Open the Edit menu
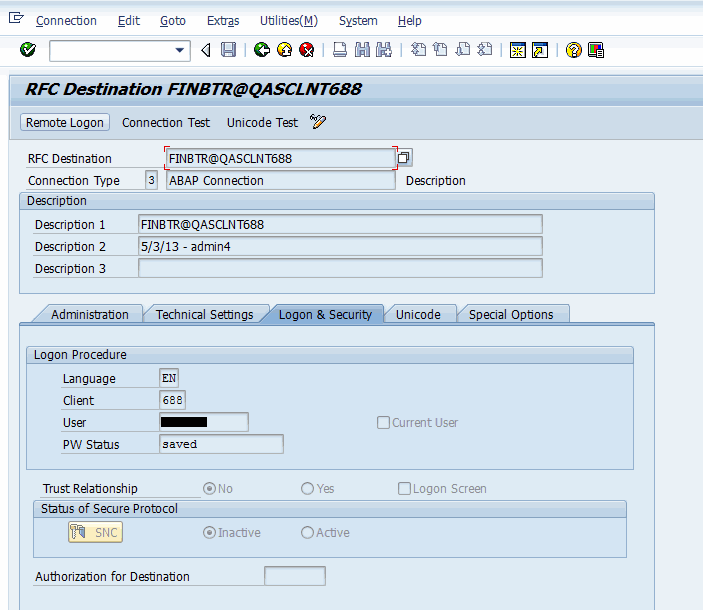Image resolution: width=703 pixels, height=610 pixels. [x=129, y=21]
